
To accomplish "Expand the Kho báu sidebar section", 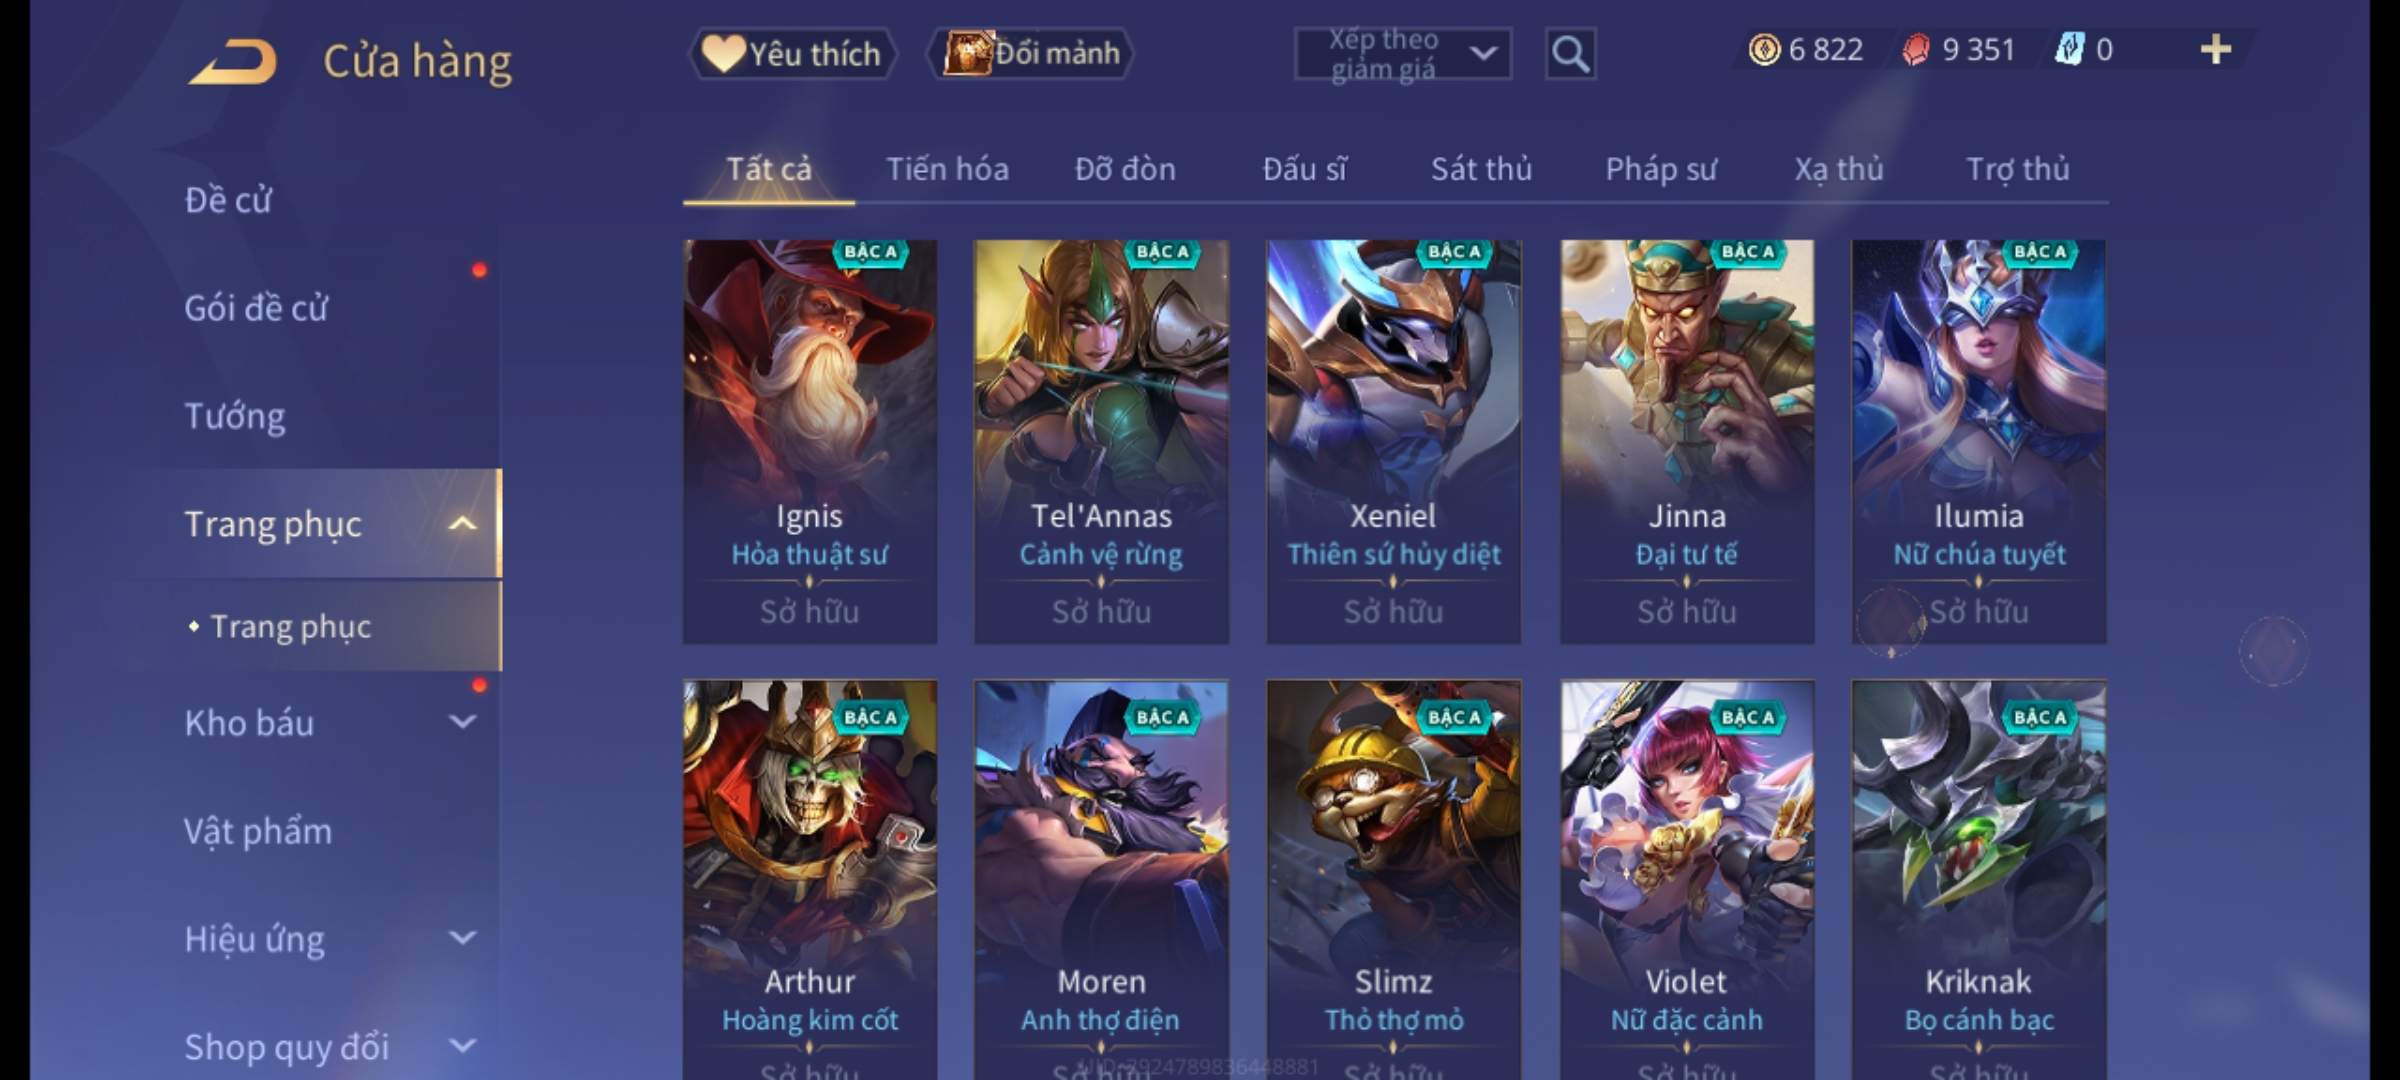I will click(x=462, y=722).
